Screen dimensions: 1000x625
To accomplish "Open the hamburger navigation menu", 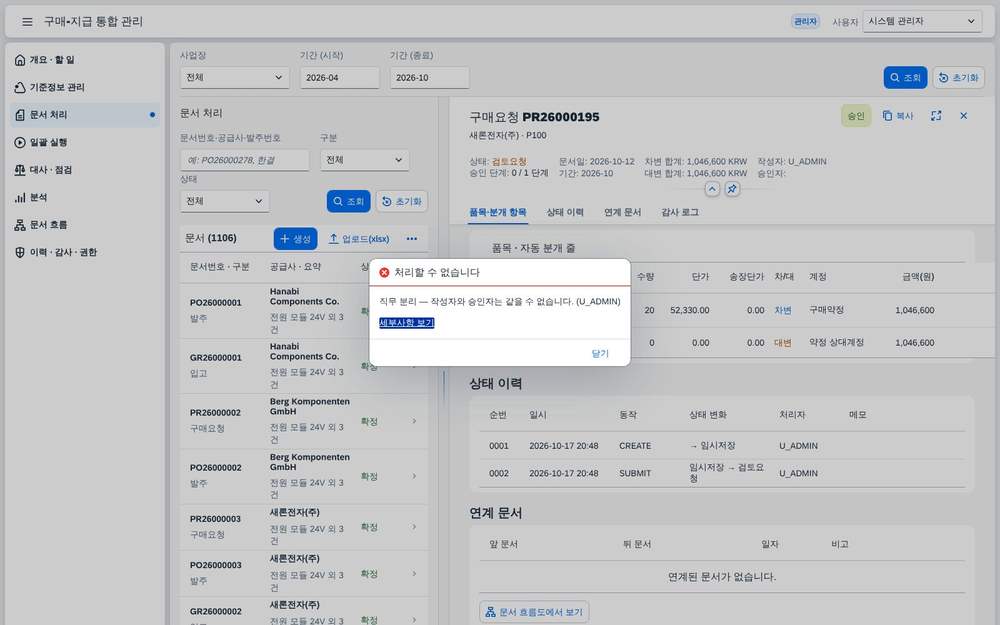I will coord(27,22).
